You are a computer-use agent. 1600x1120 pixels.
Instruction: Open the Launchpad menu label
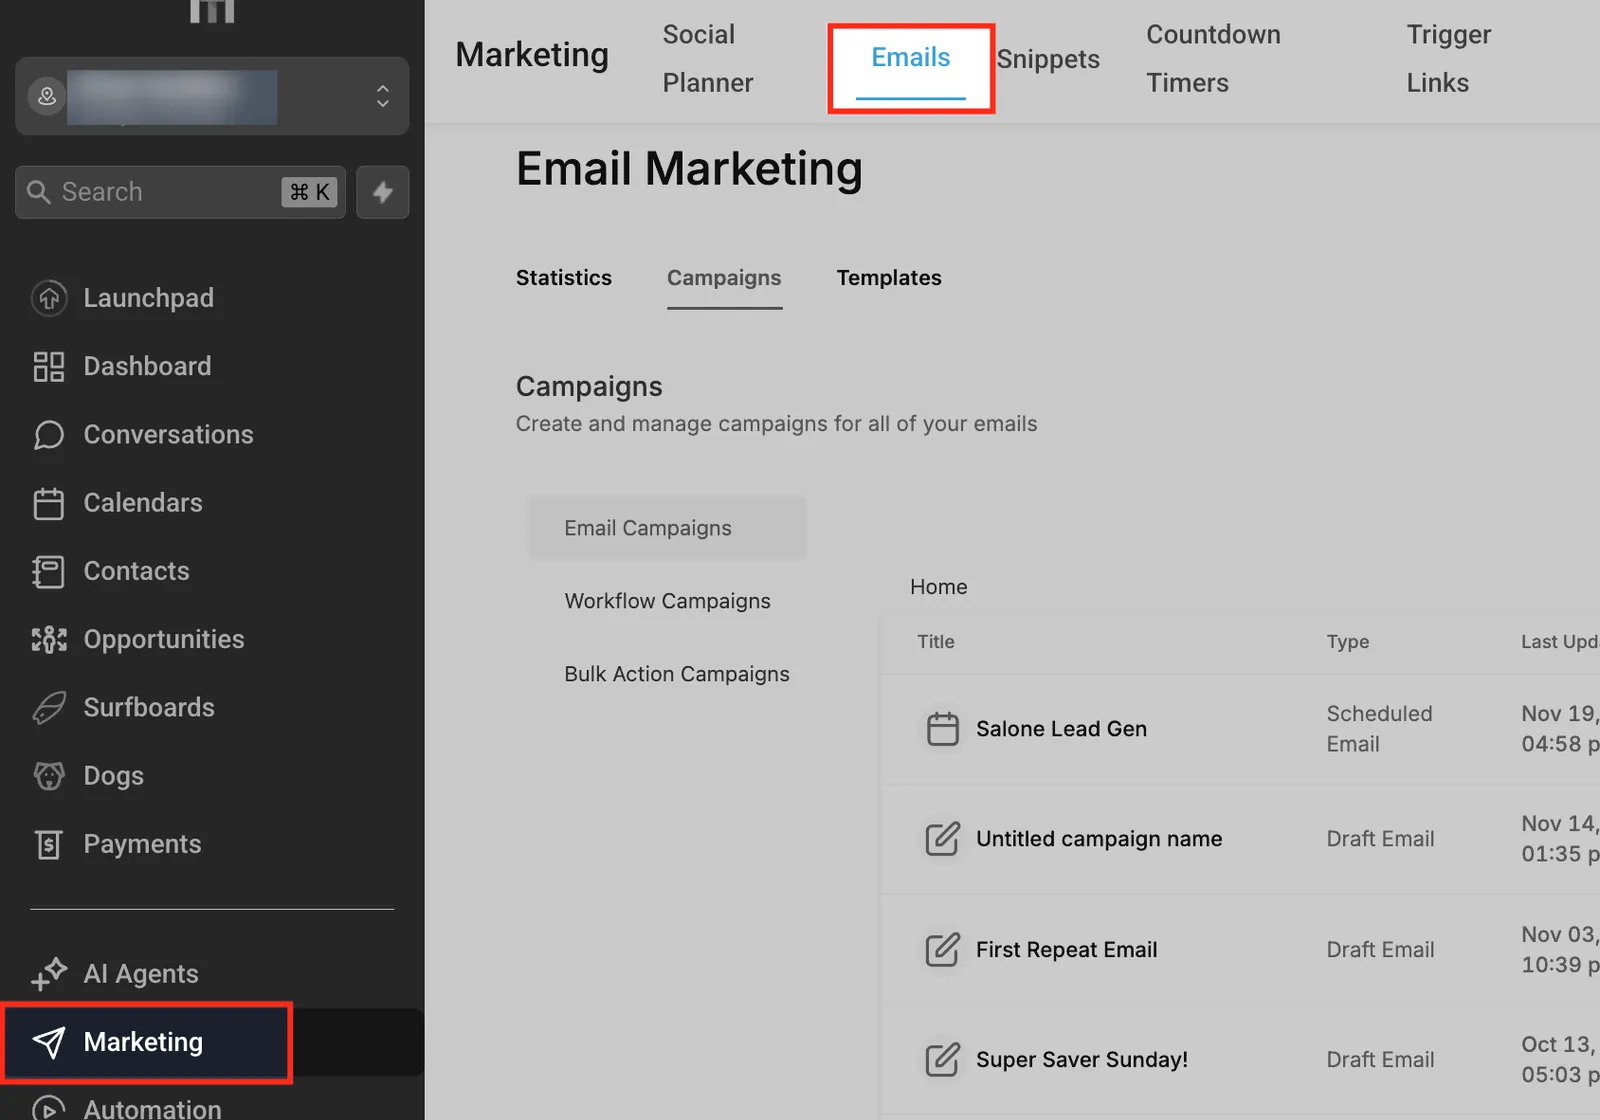point(149,298)
